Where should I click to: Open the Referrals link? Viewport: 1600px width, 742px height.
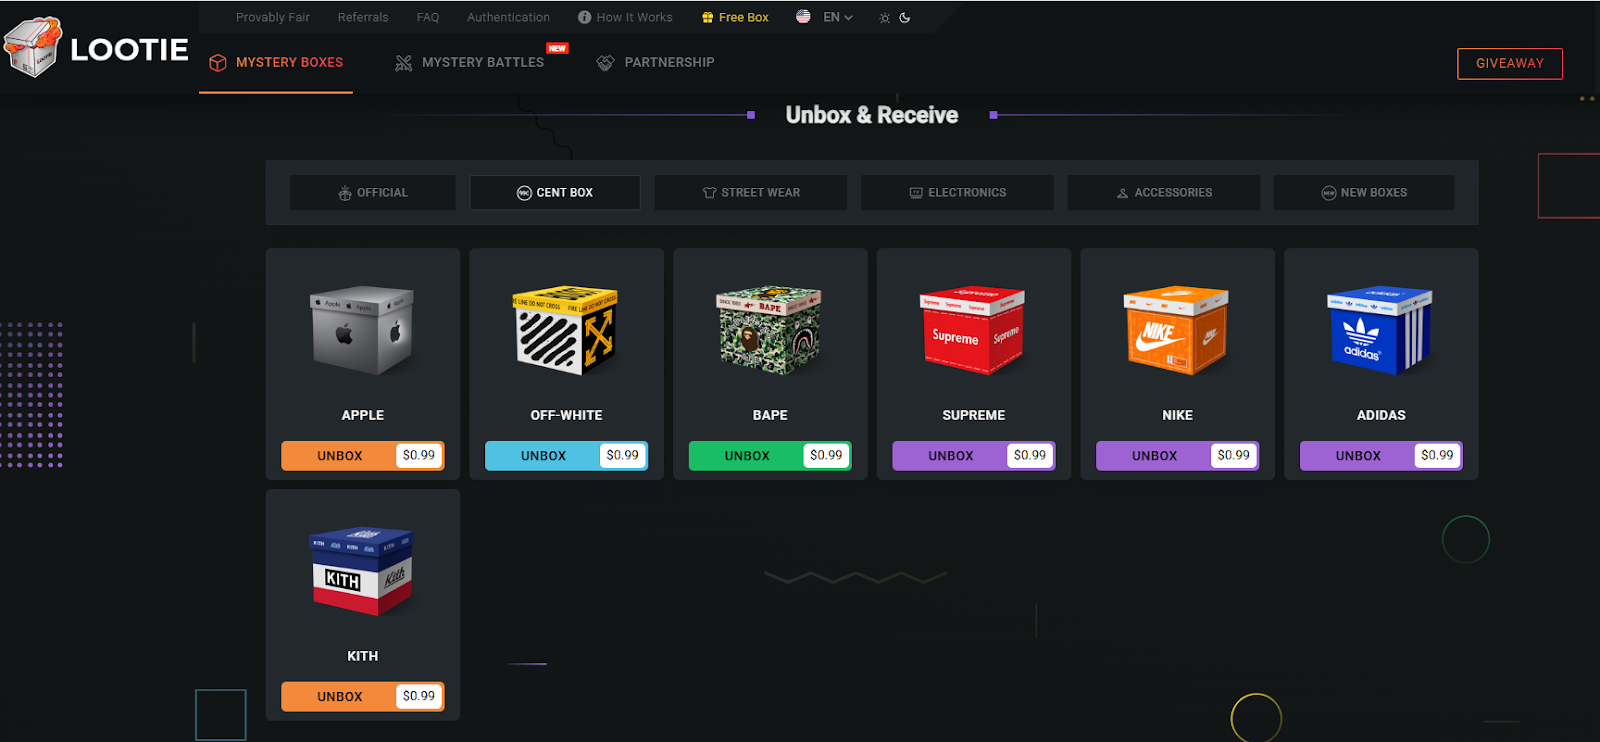coord(363,17)
